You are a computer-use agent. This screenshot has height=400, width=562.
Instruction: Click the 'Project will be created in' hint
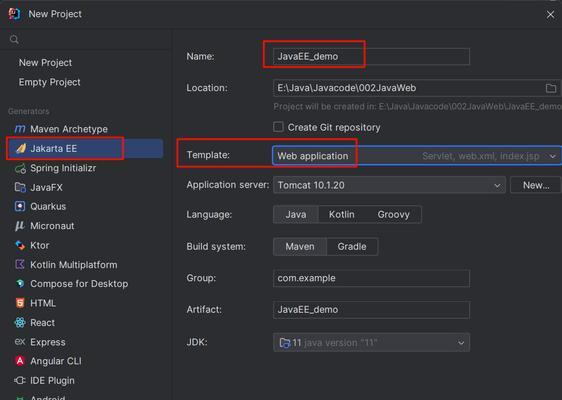coord(417,106)
